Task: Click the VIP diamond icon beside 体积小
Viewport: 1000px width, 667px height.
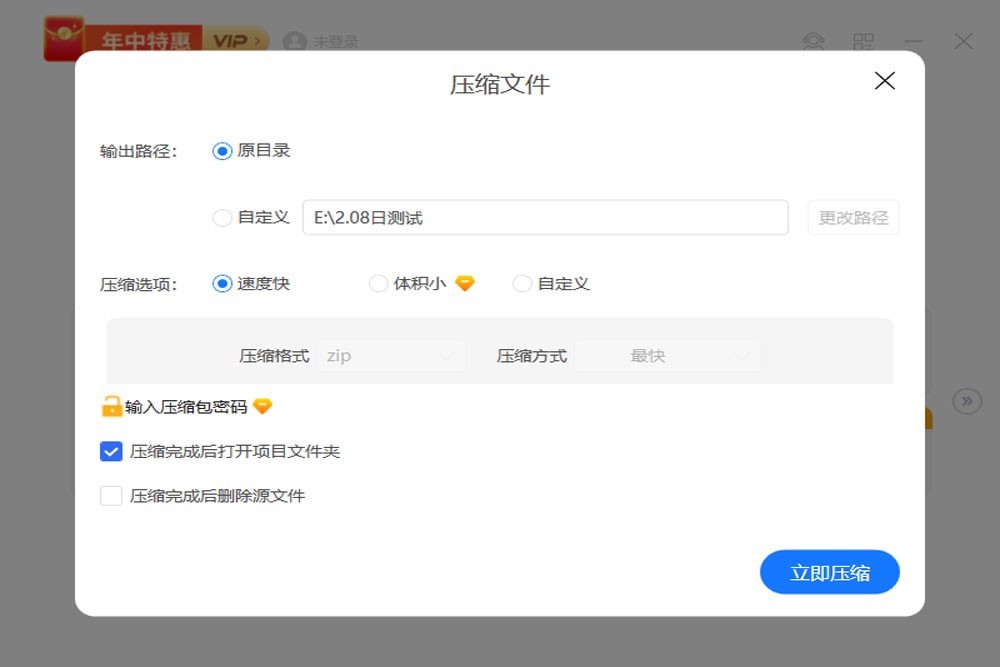Action: coord(465,283)
